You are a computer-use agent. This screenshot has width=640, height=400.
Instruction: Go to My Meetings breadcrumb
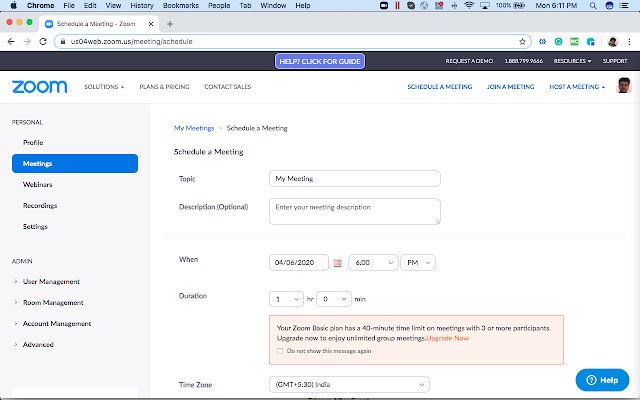[194, 128]
